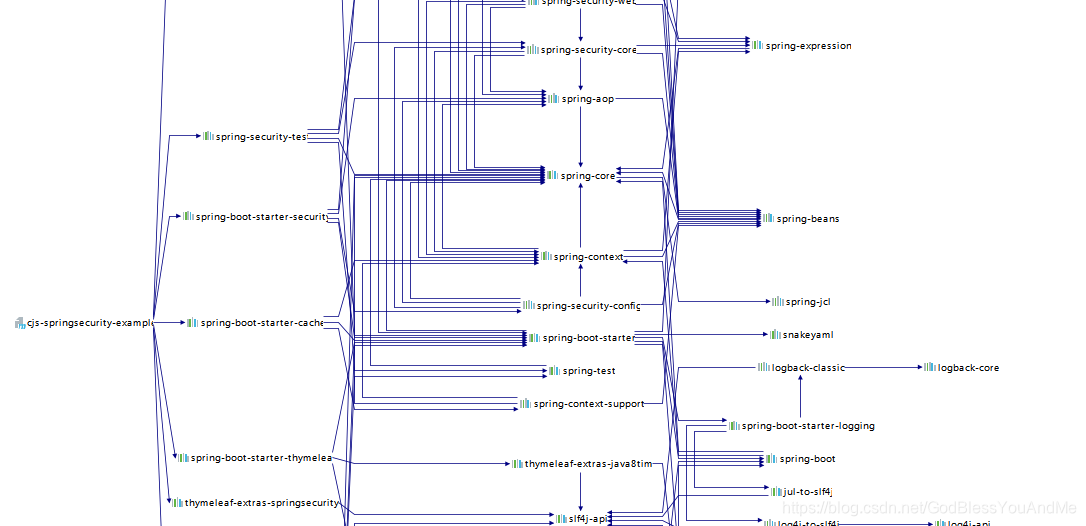This screenshot has height=526, width=1086.
Task: Click the spring-core library icon
Action: click(553, 176)
